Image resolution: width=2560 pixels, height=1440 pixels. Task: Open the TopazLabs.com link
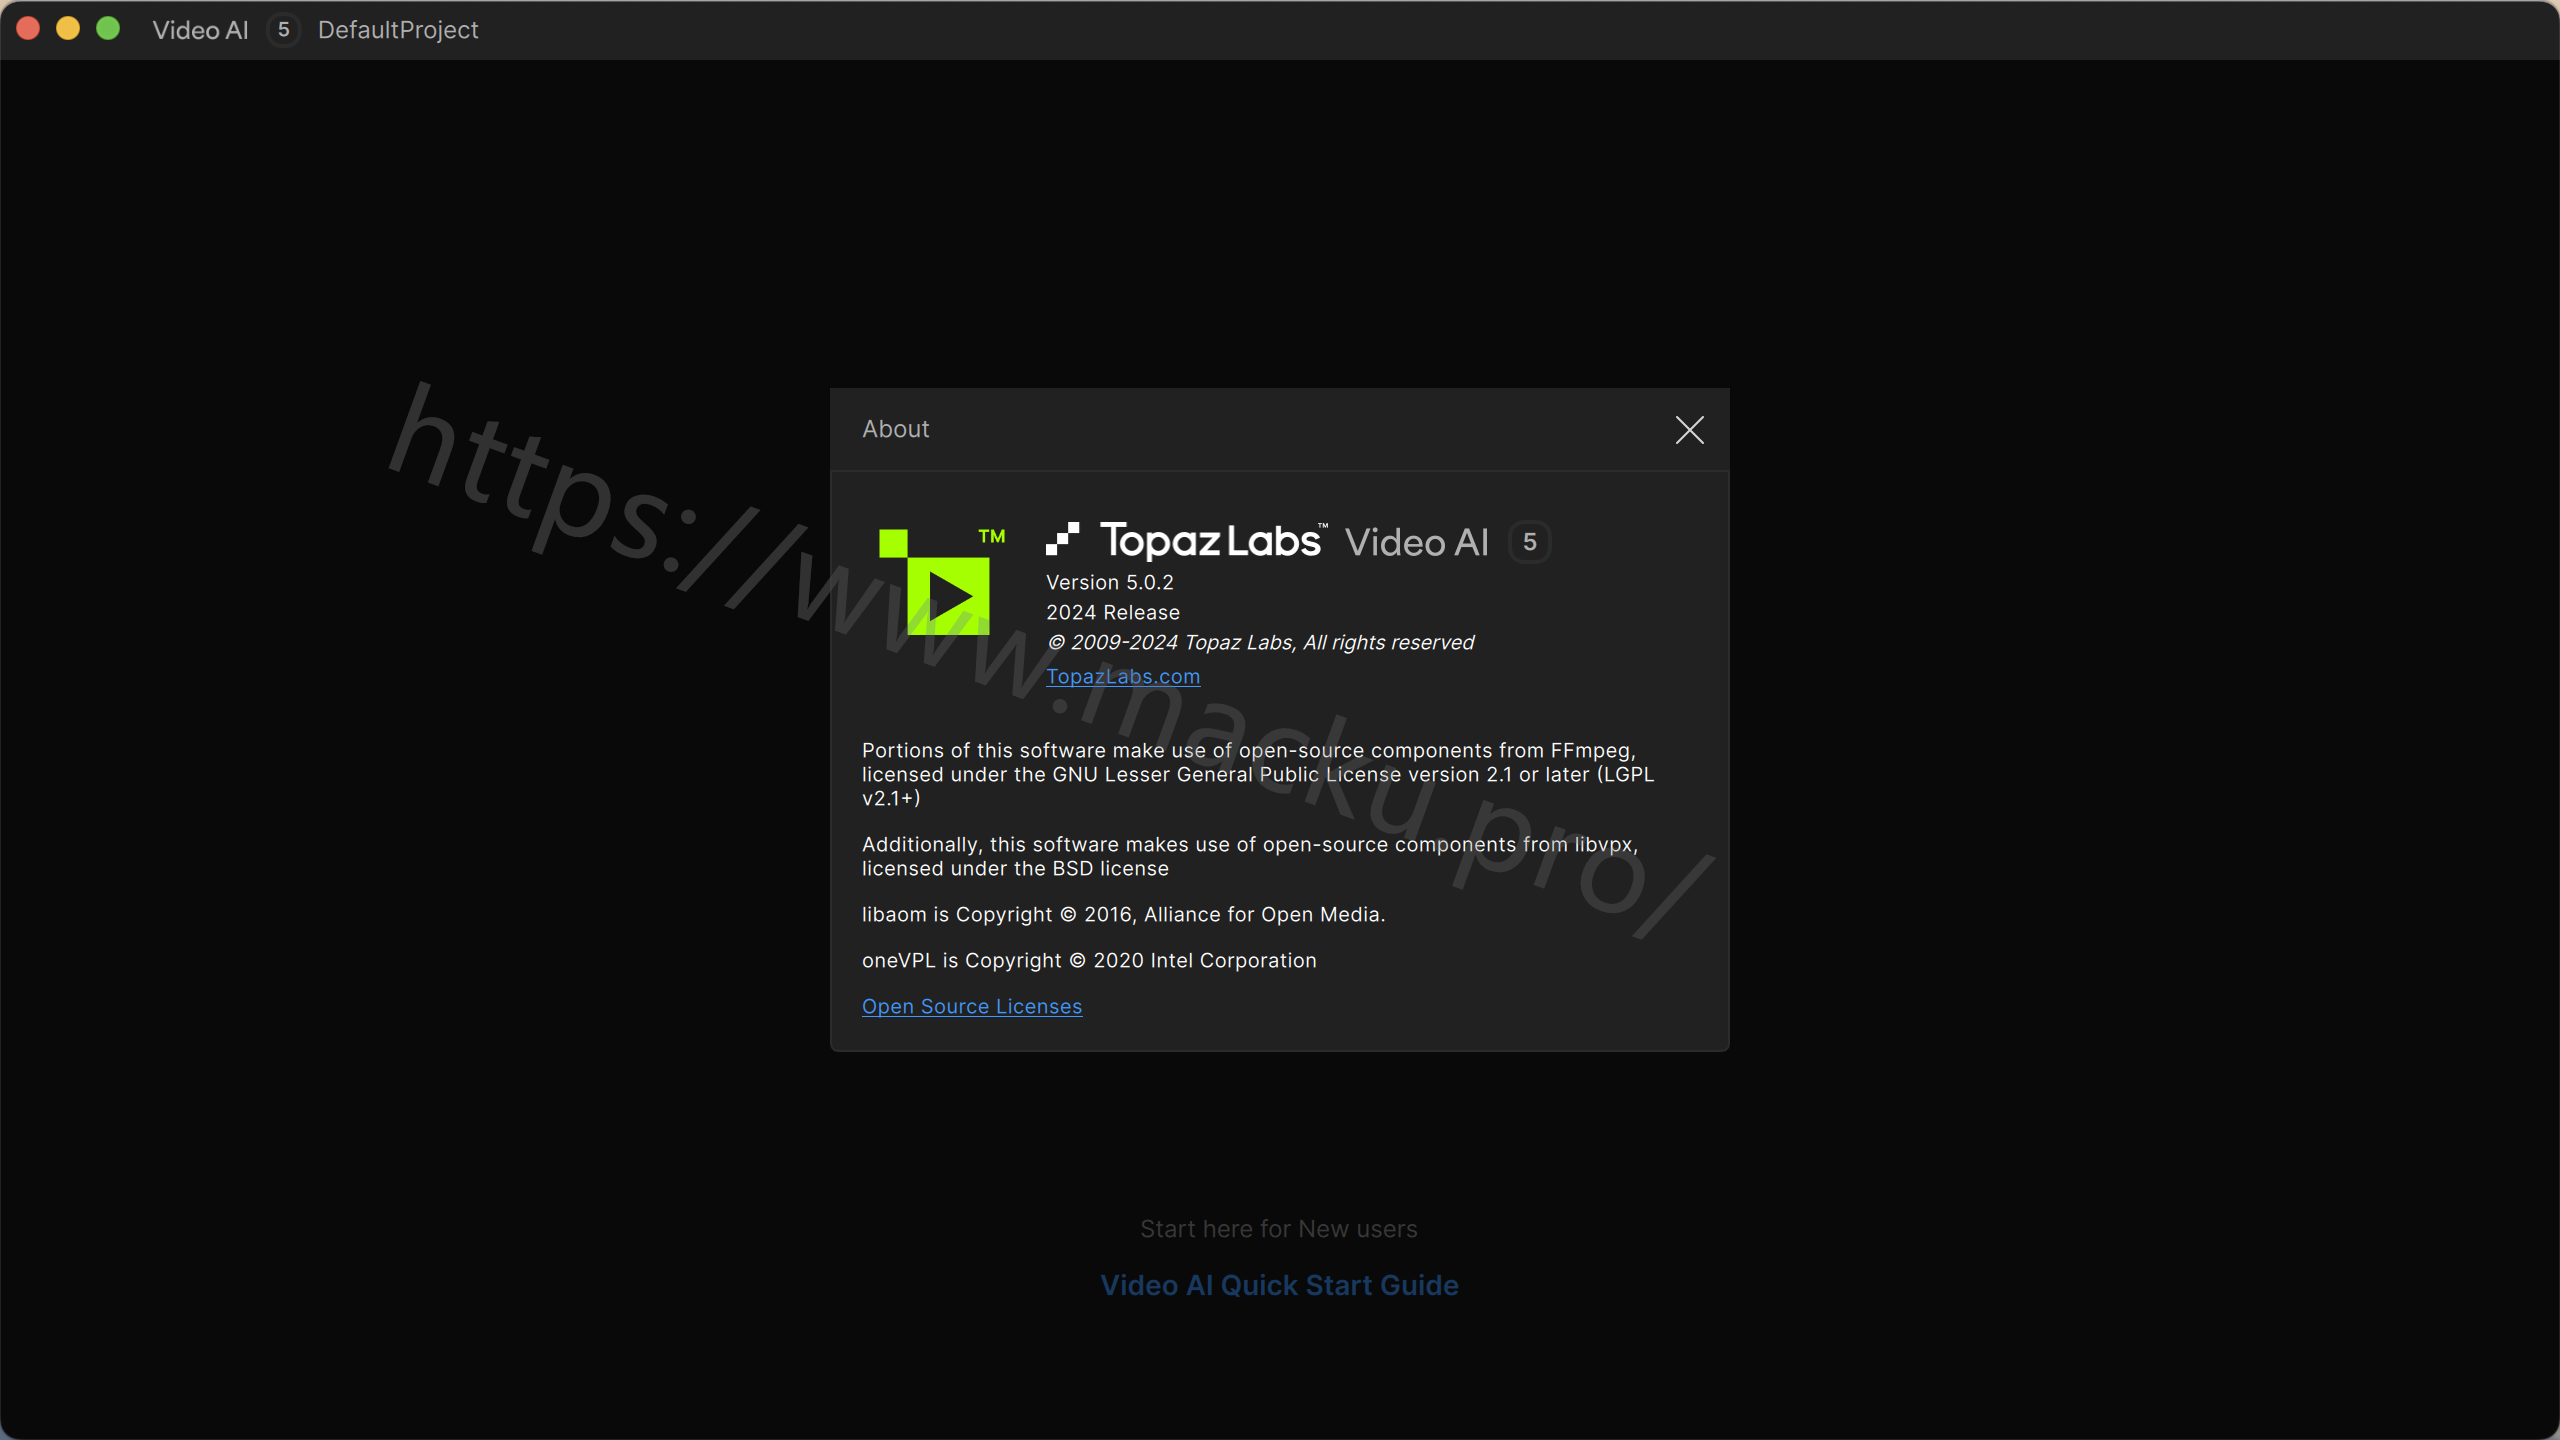click(1123, 676)
